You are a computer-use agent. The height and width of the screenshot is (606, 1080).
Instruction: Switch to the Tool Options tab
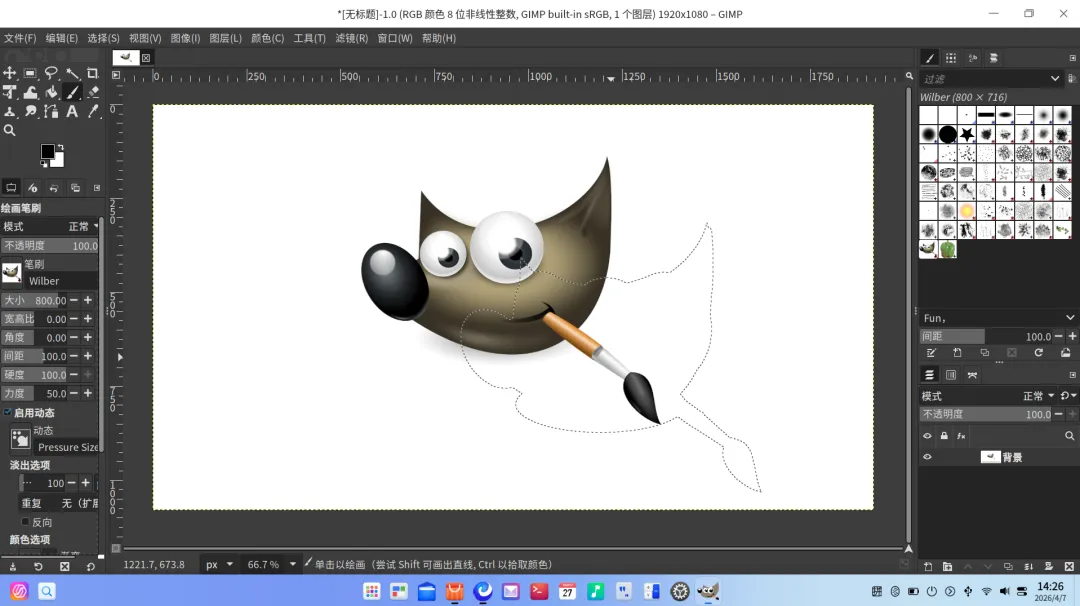click(11, 187)
